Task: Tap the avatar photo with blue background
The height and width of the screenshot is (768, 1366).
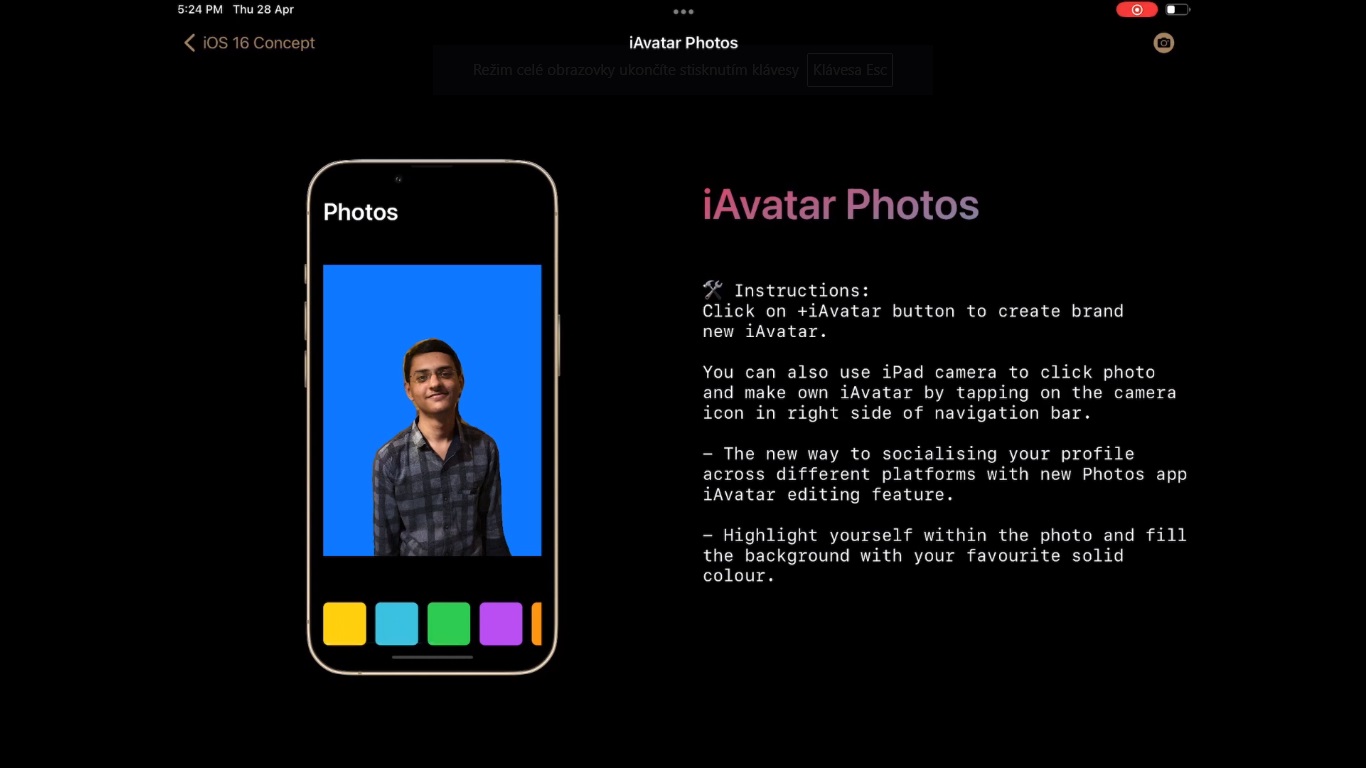Action: tap(432, 410)
